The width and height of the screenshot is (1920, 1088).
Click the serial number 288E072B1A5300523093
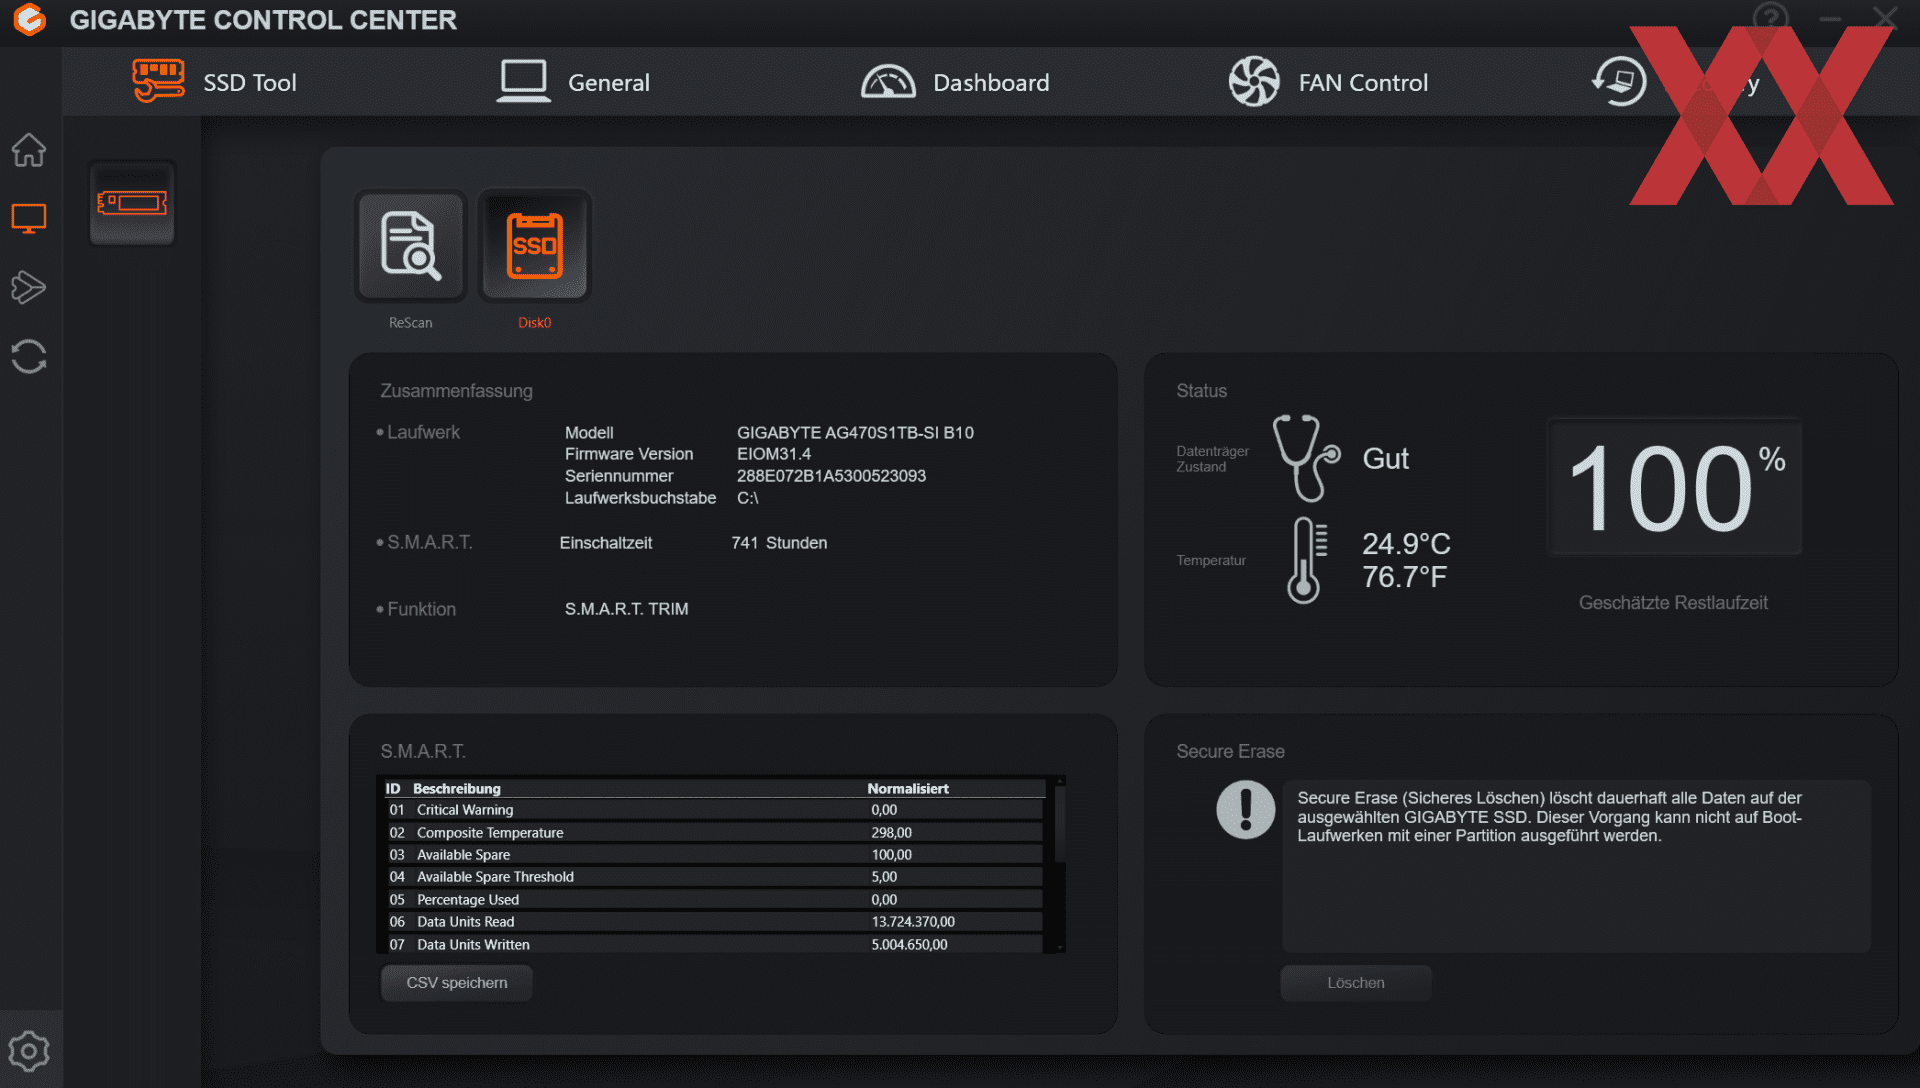(831, 476)
